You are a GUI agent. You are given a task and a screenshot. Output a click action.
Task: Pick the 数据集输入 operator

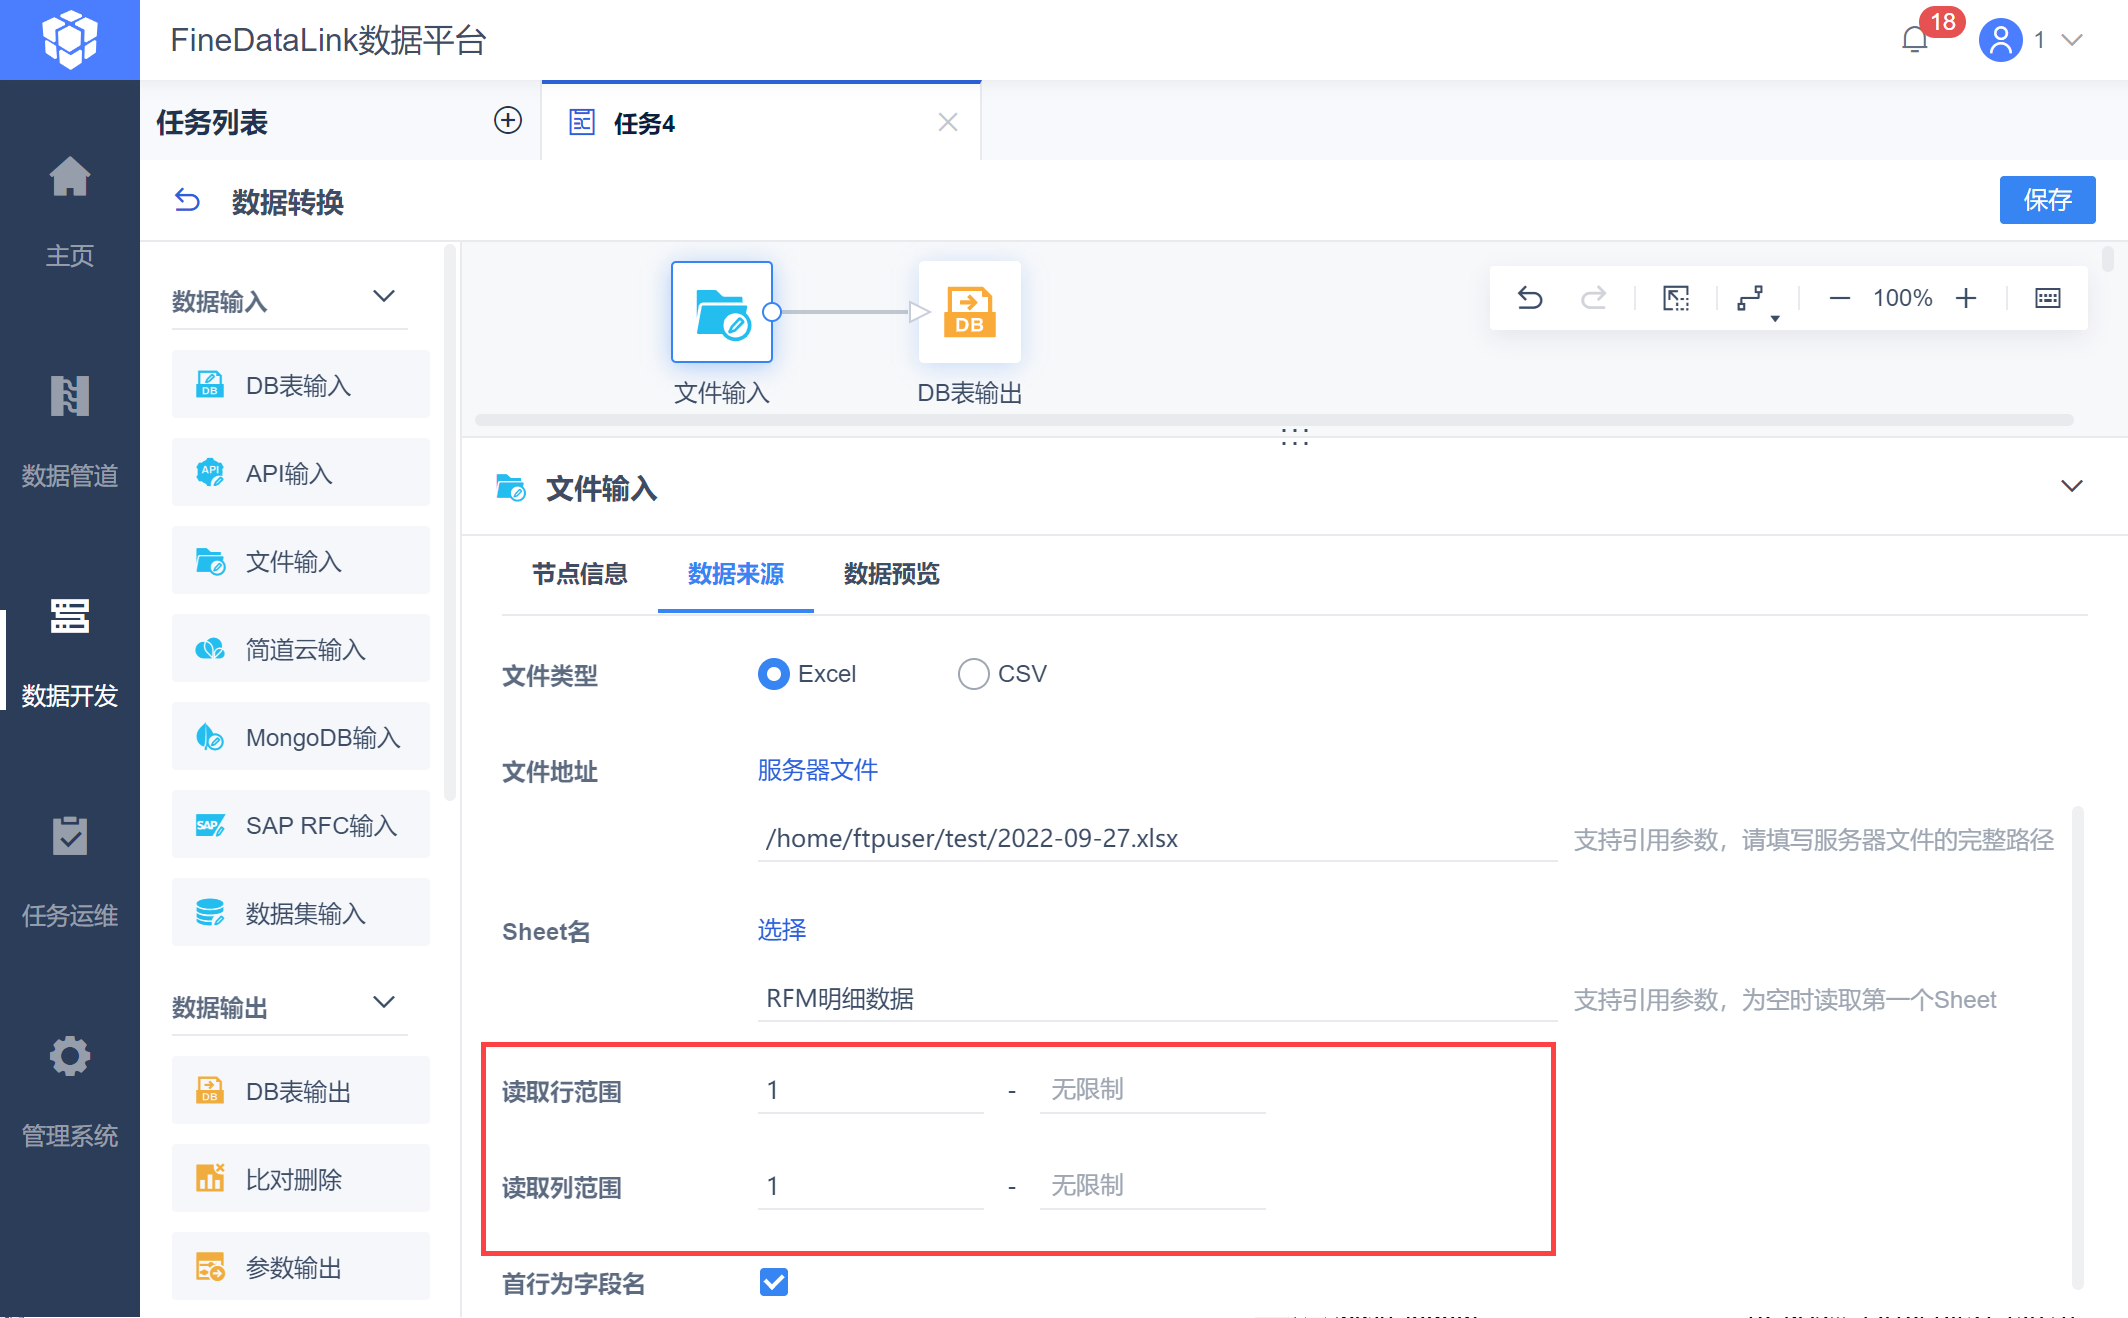click(x=301, y=913)
